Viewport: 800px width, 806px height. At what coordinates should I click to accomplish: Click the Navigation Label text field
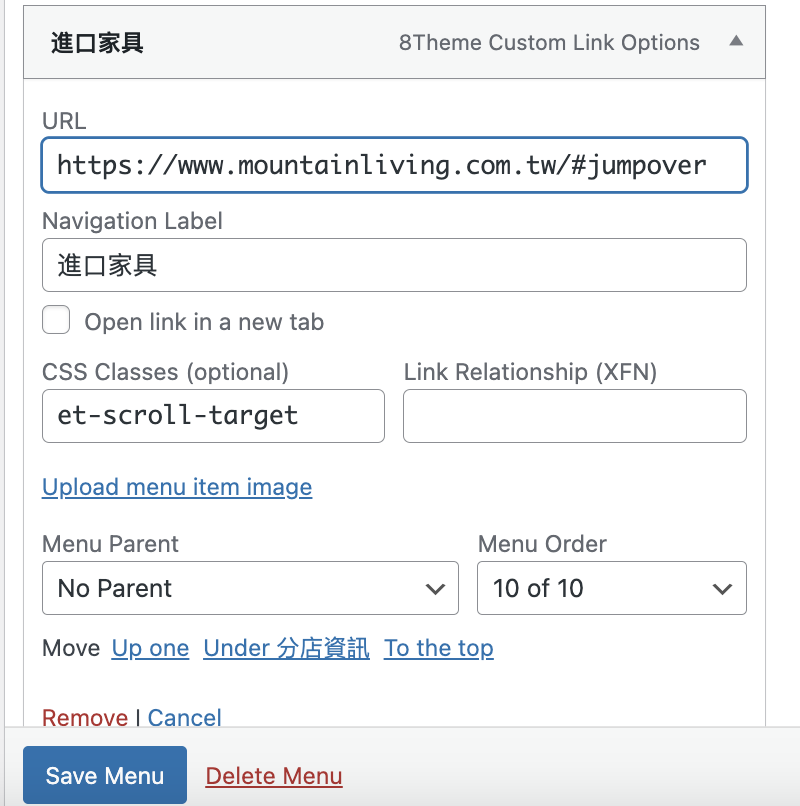coord(394,265)
